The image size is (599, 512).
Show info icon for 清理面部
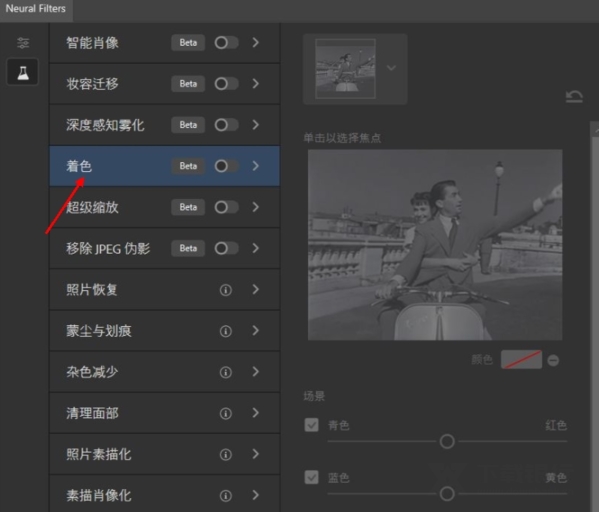(226, 413)
